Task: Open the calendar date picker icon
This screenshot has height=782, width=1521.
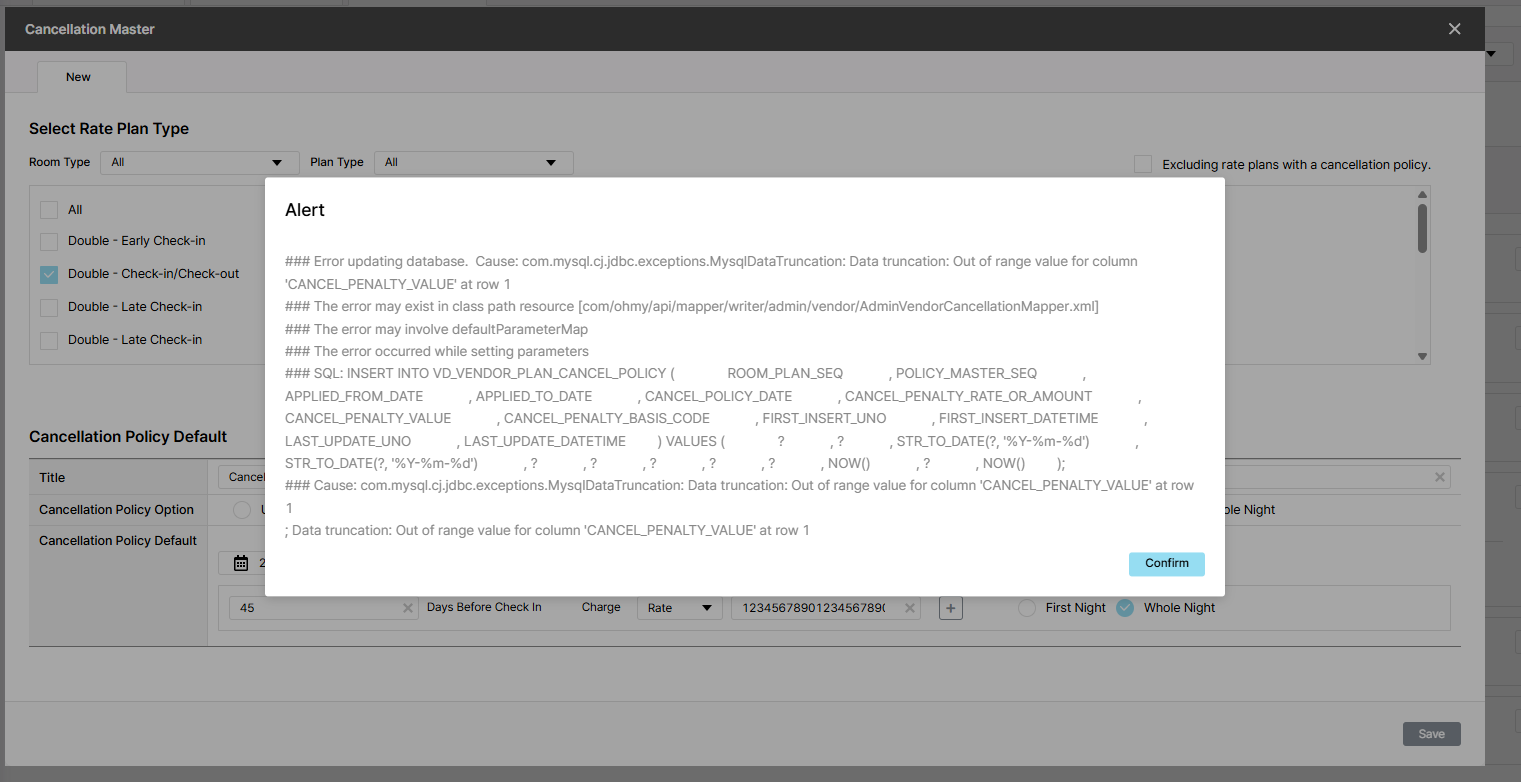Action: (241, 563)
